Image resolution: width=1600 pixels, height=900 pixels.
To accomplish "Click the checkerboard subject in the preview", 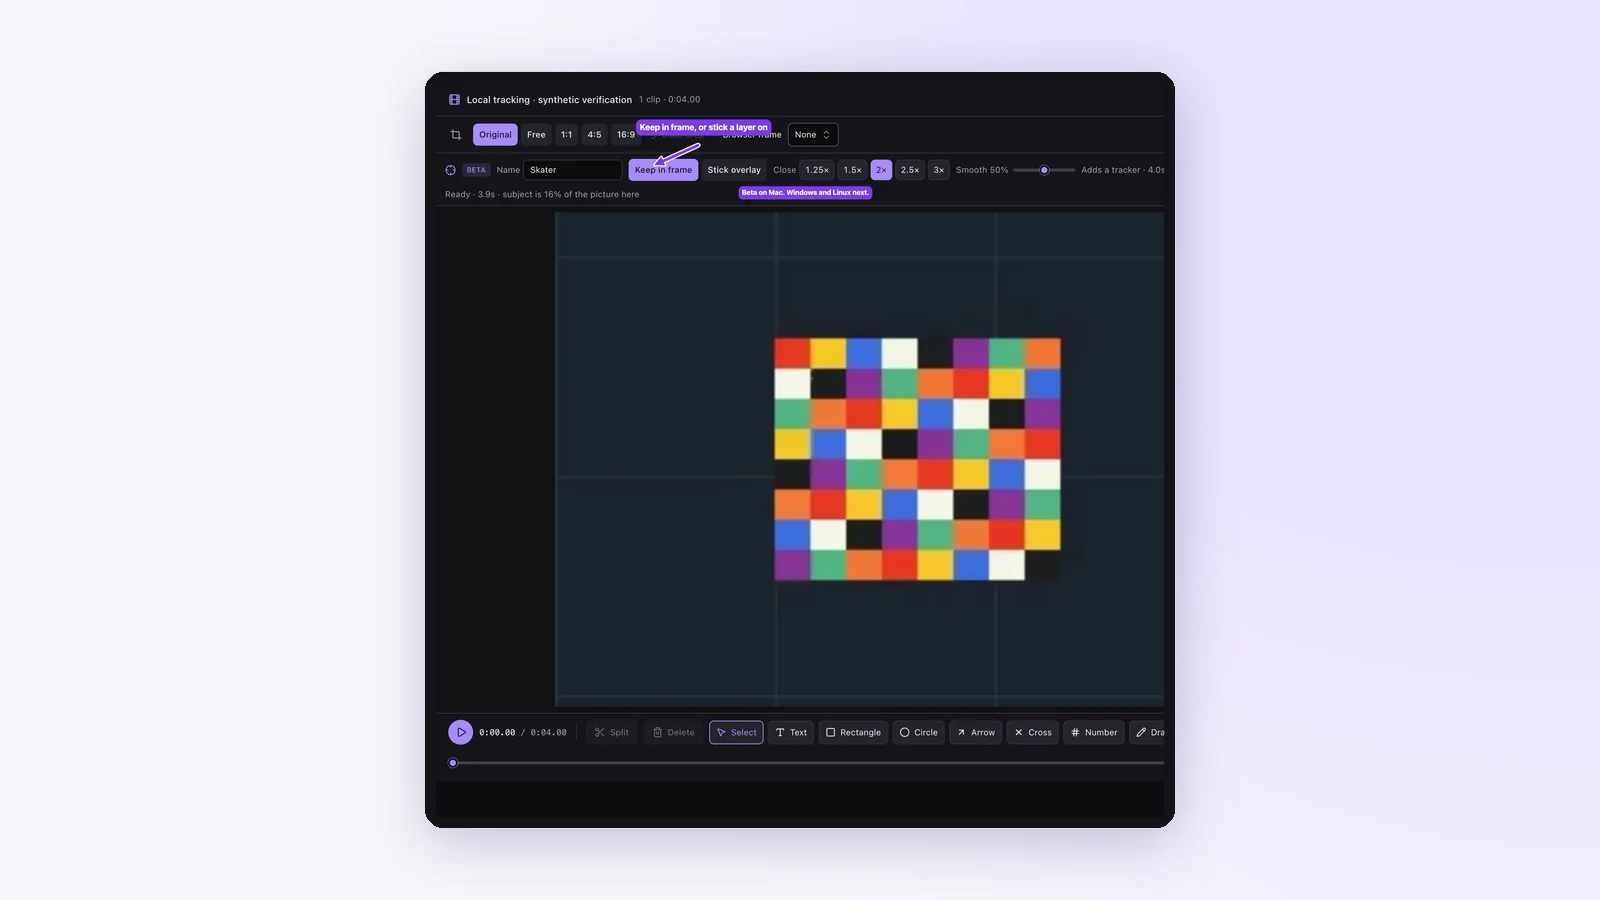I will (917, 459).
